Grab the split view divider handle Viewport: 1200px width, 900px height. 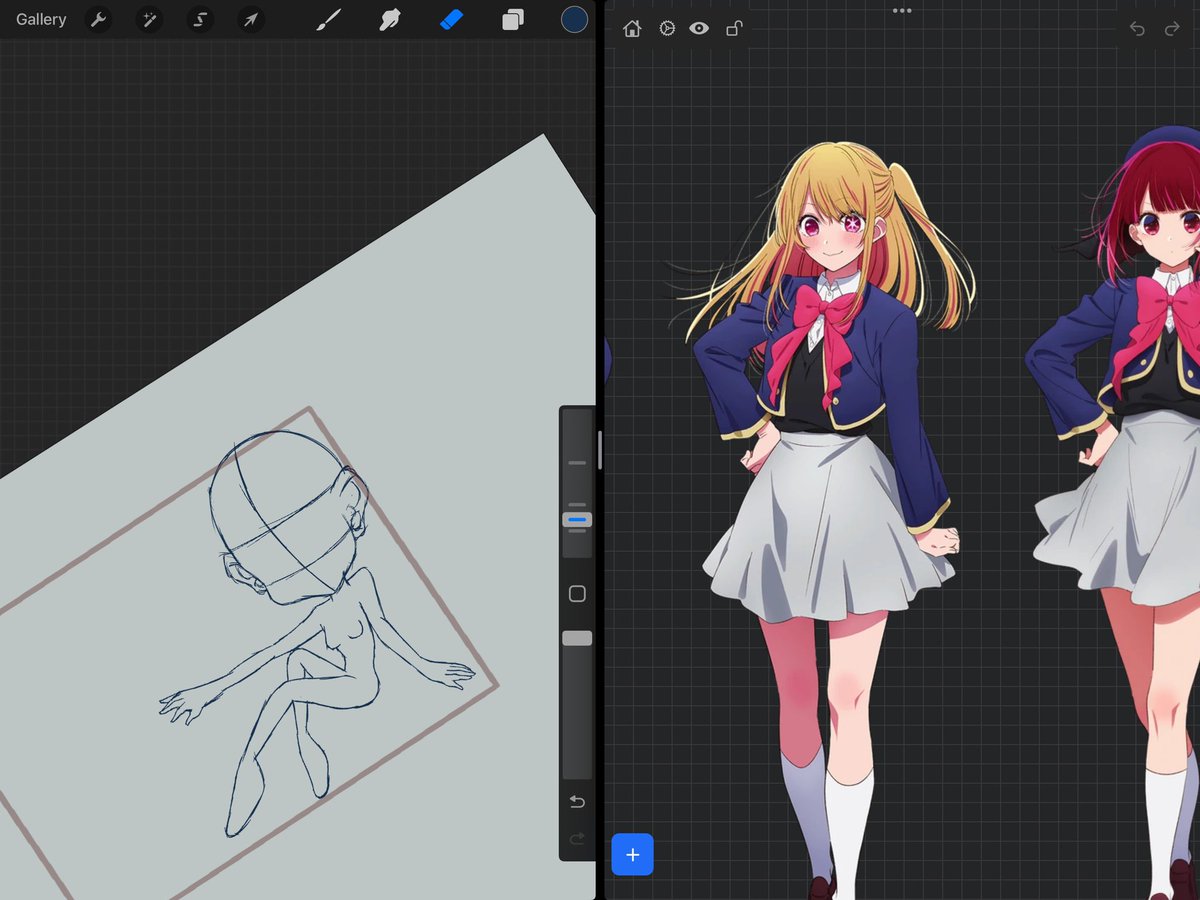[600, 450]
